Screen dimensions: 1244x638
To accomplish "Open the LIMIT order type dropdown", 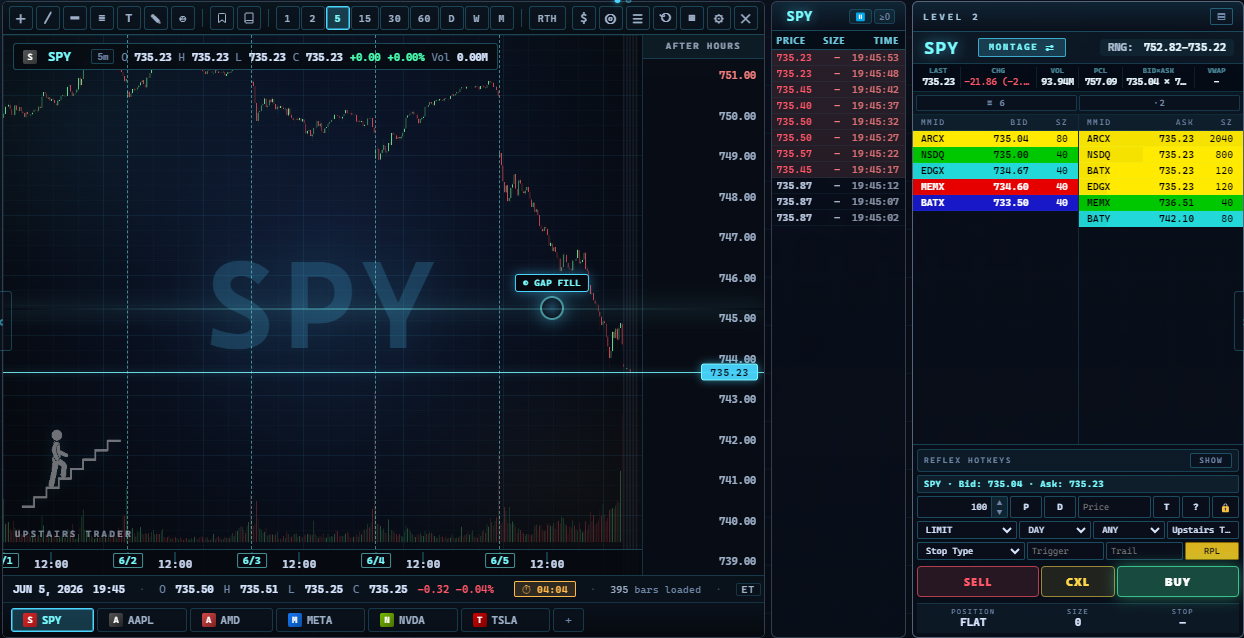I will 967,530.
